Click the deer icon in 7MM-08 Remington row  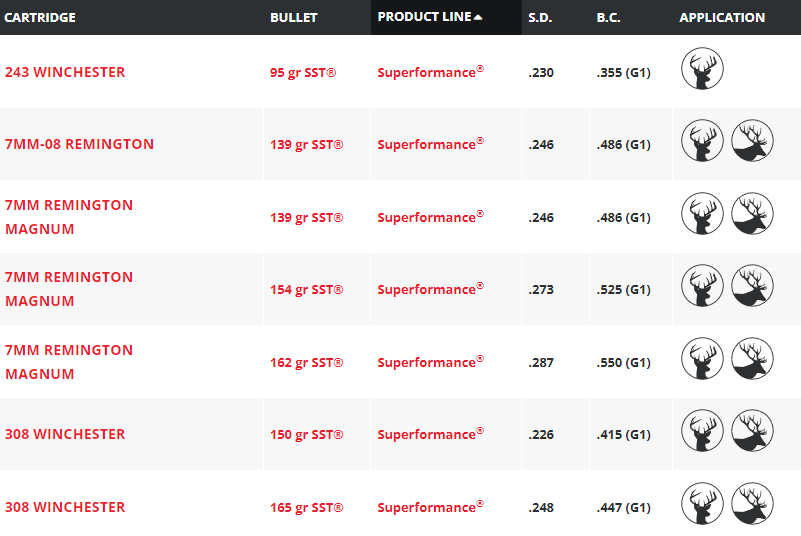pyautogui.click(x=702, y=141)
